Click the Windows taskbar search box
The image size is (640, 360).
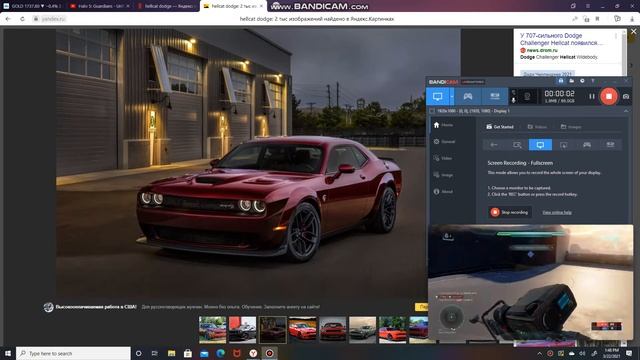click(73, 353)
